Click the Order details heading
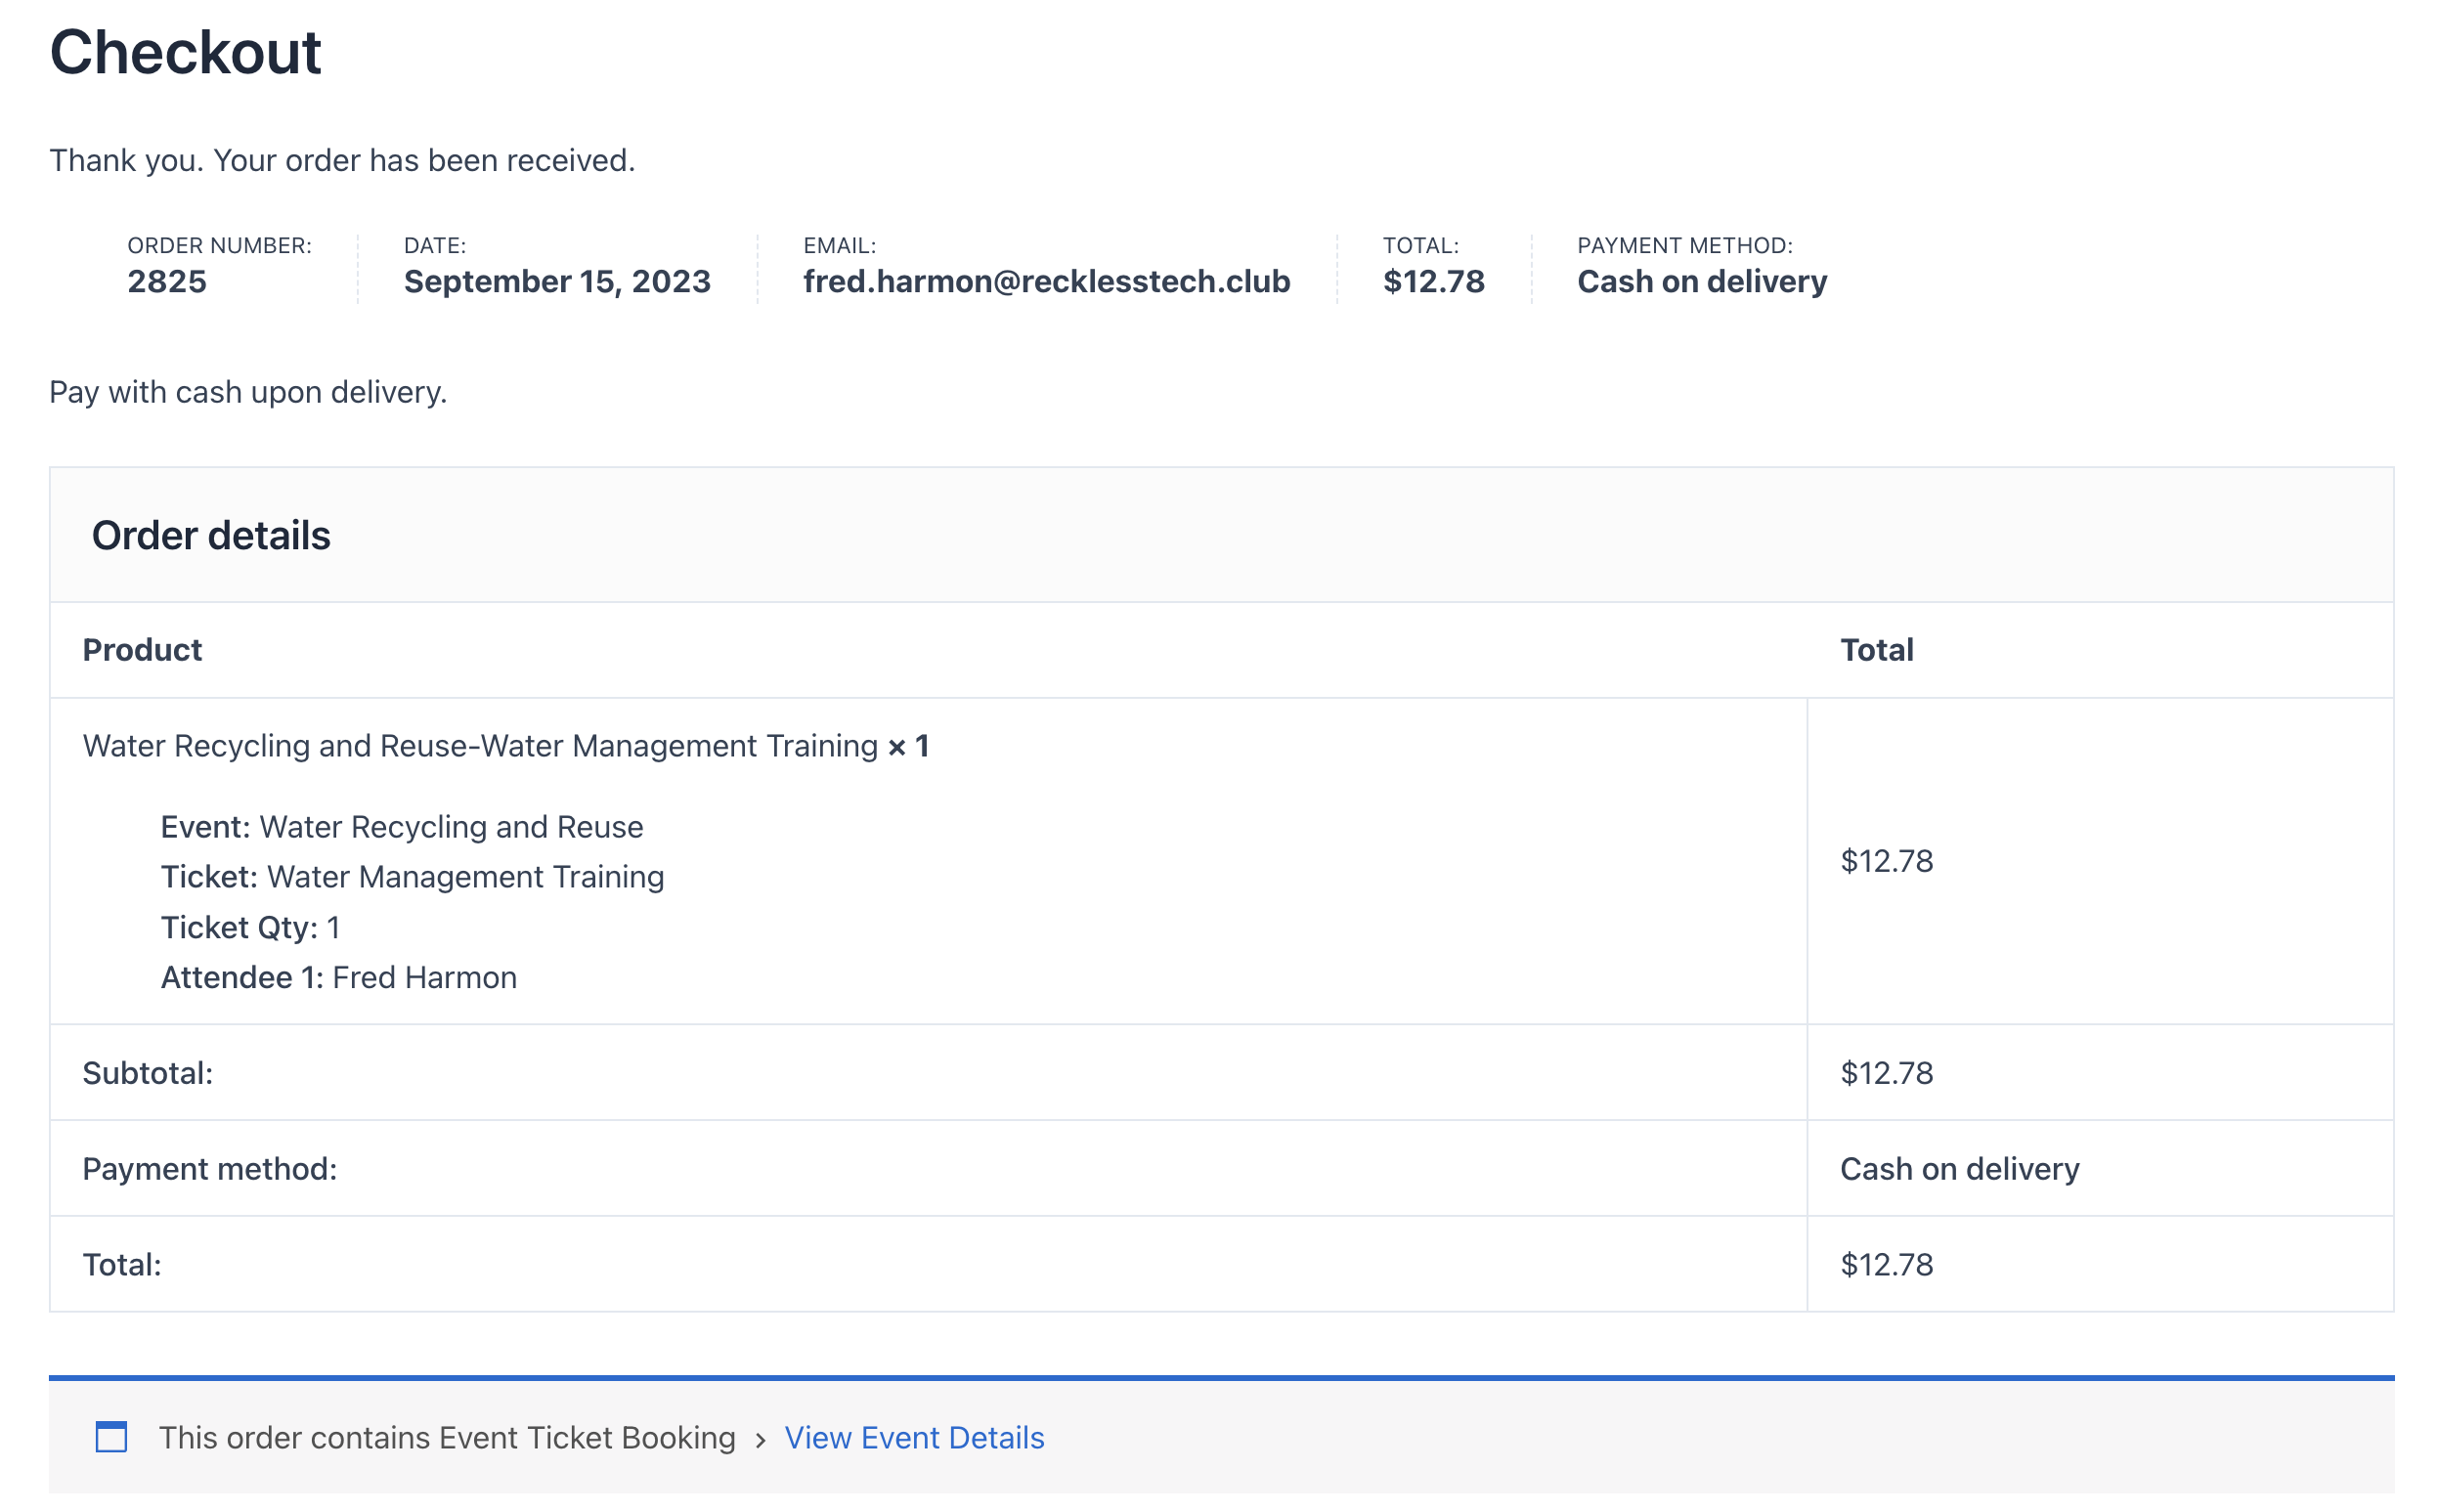This screenshot has height=1512, width=2439. click(211, 536)
